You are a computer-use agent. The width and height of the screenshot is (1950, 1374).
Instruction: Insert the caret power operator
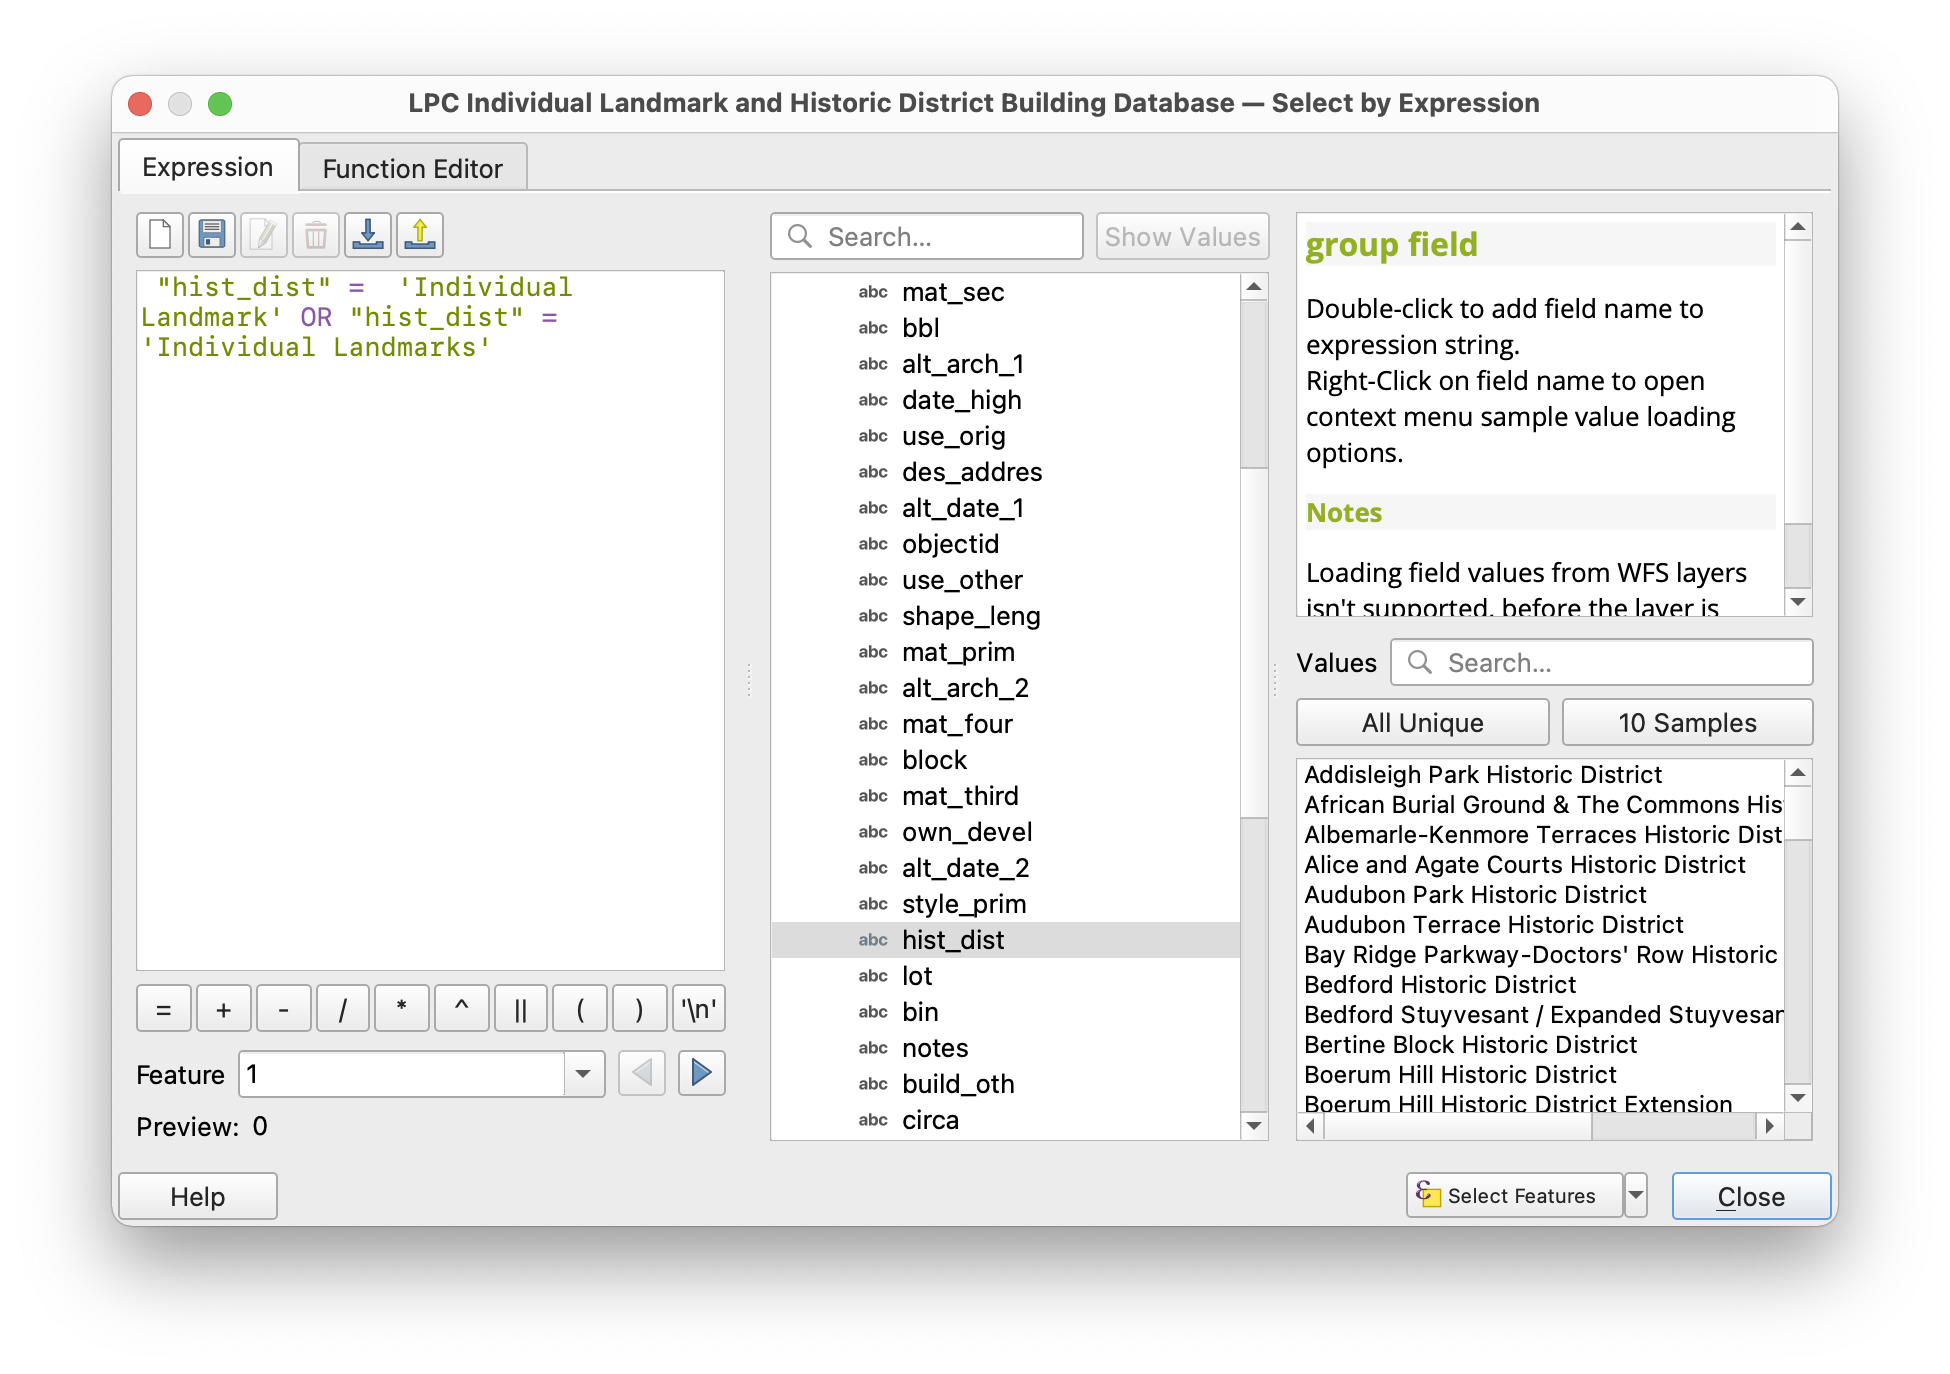461,1009
